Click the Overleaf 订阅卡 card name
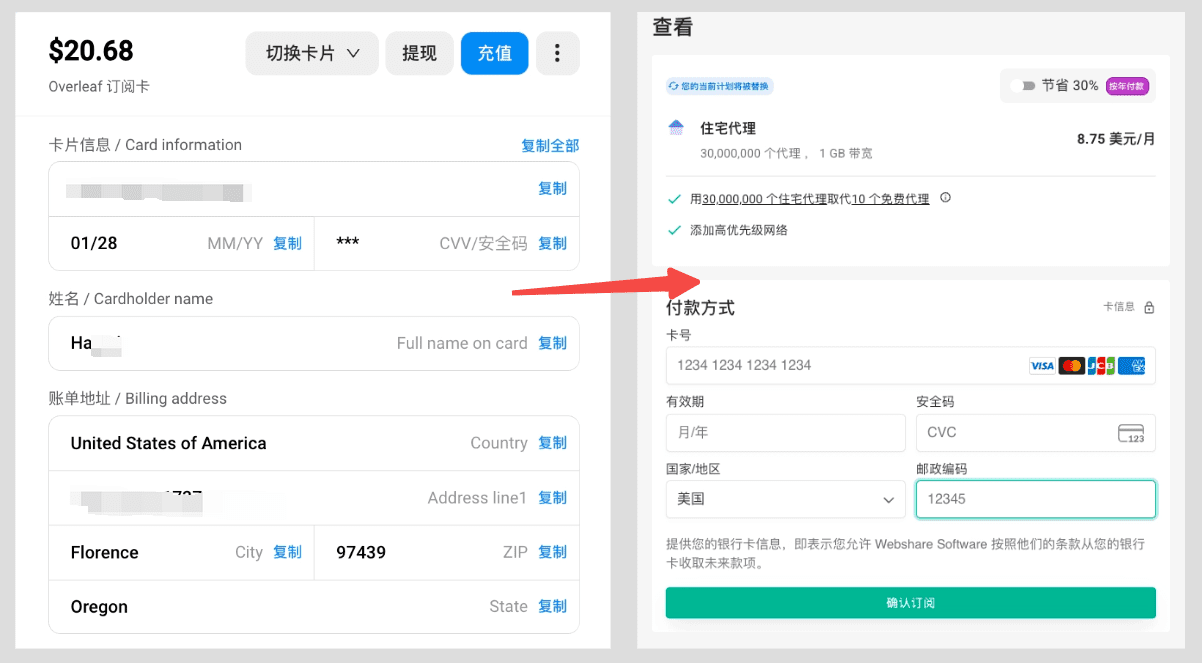 pos(99,87)
